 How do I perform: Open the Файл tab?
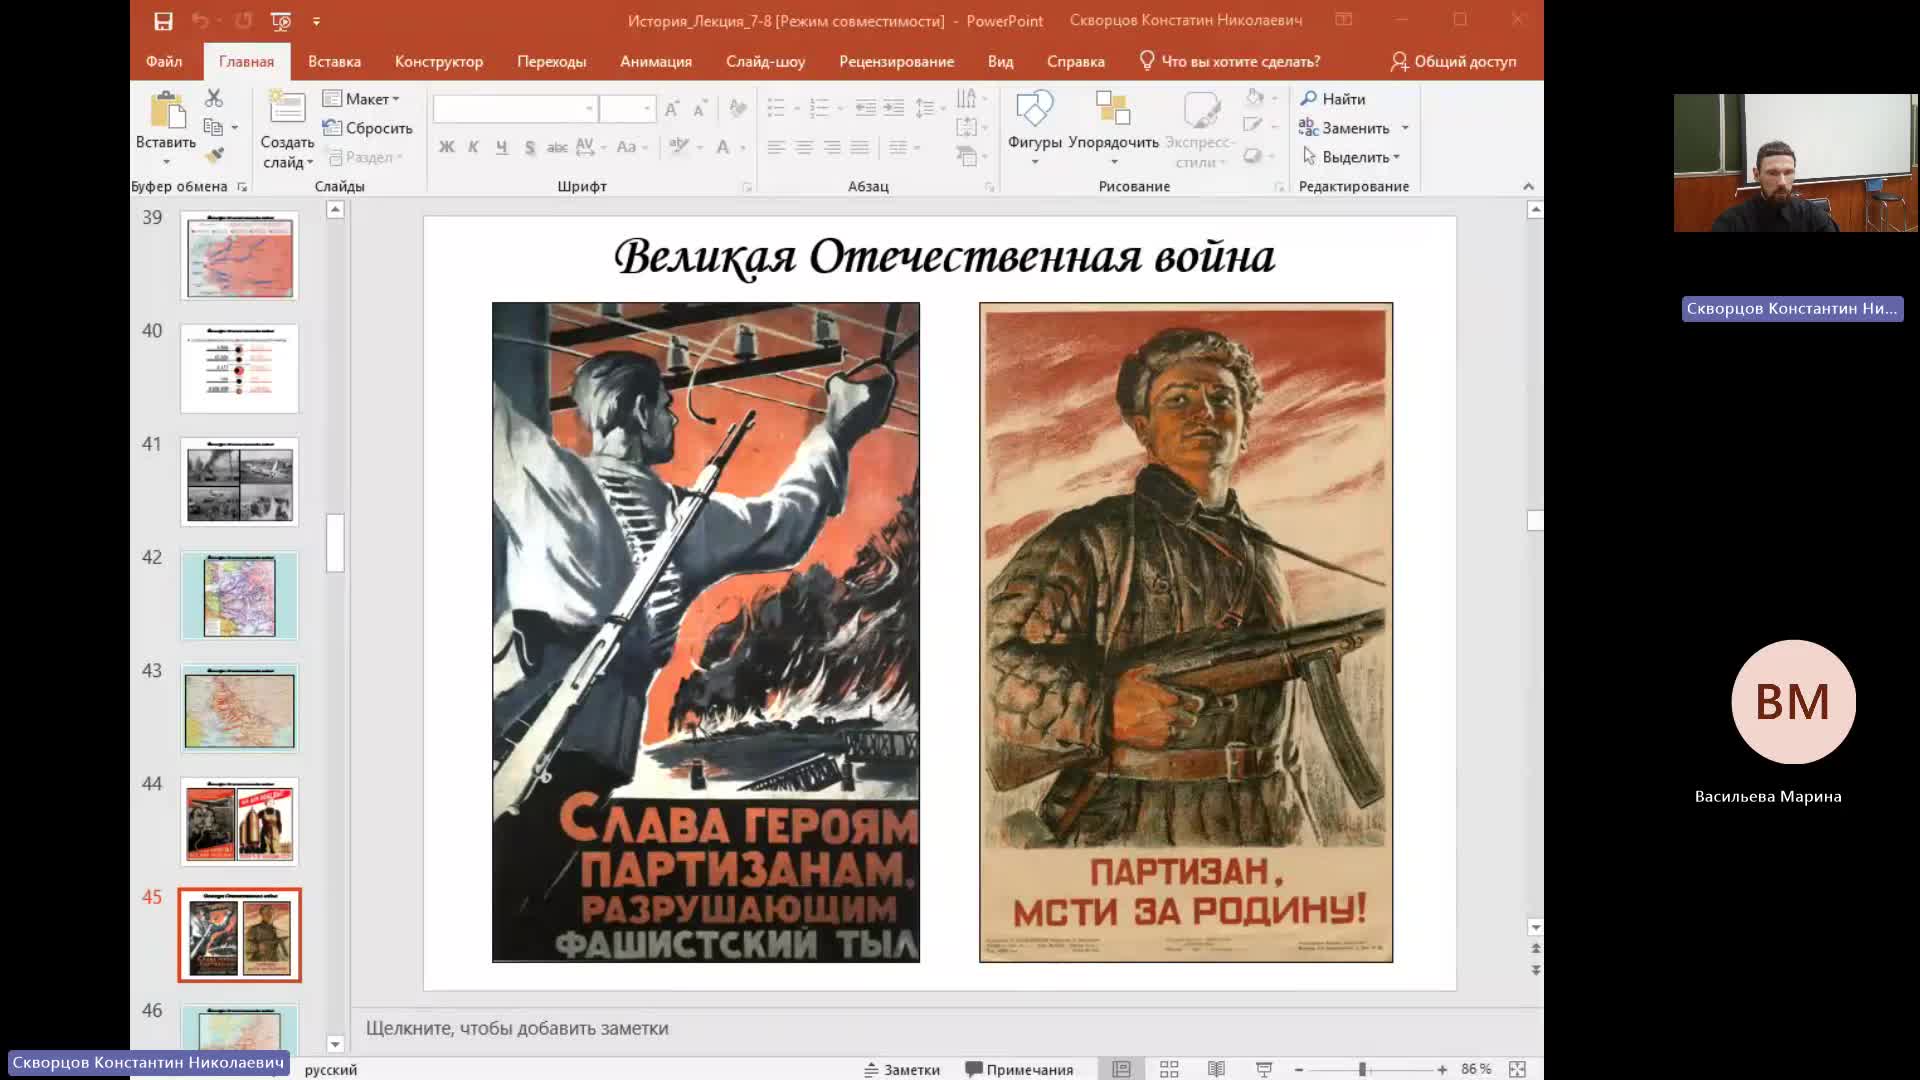click(x=164, y=61)
